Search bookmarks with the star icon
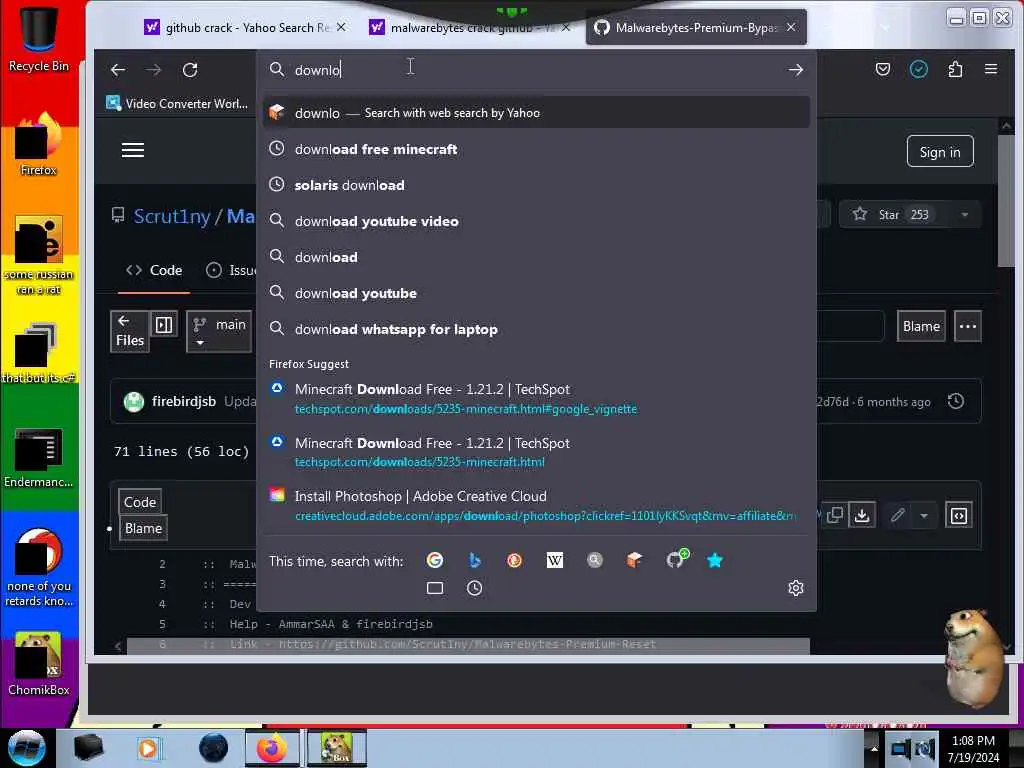Screen dimensions: 1024x768 coord(714,560)
